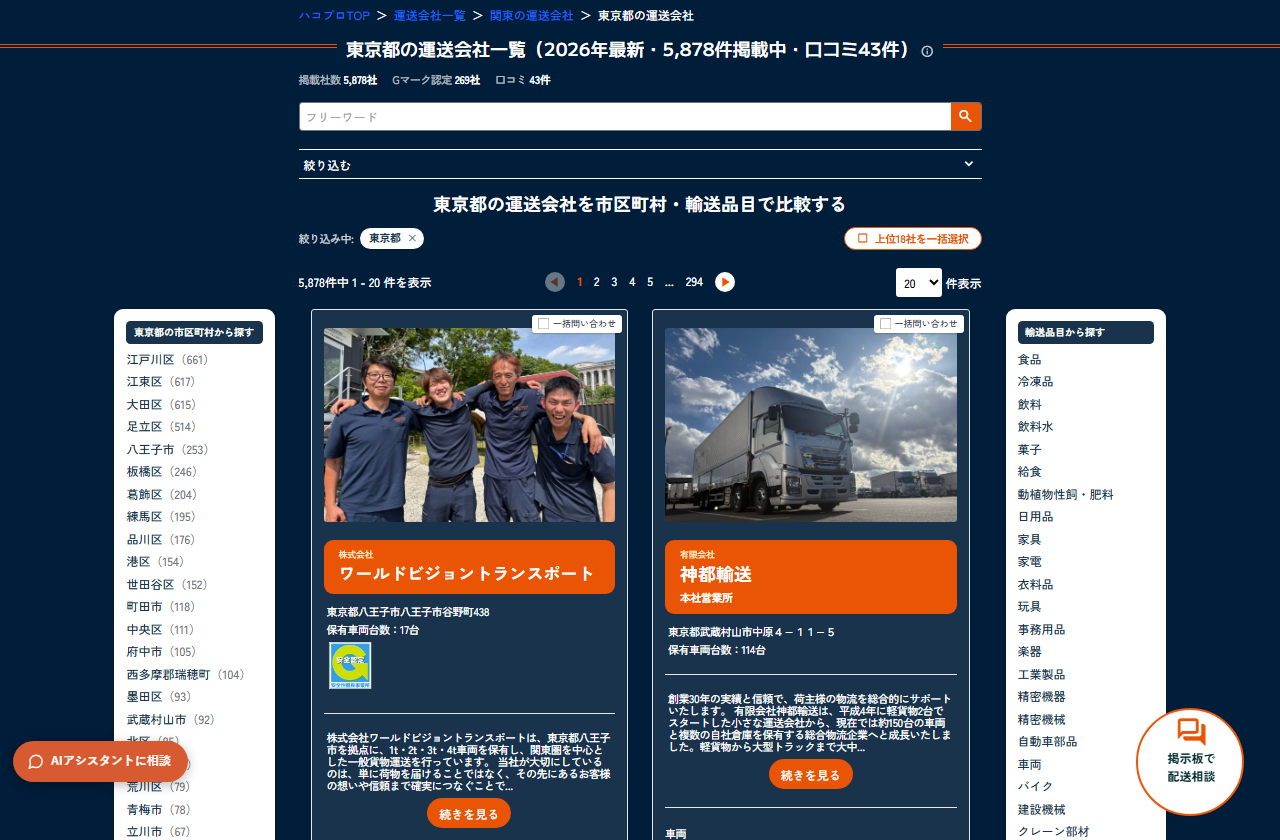Viewport: 1280px width, 840px height.
Task: Click 続きを見る under 神都輸送
Action: coord(811,774)
